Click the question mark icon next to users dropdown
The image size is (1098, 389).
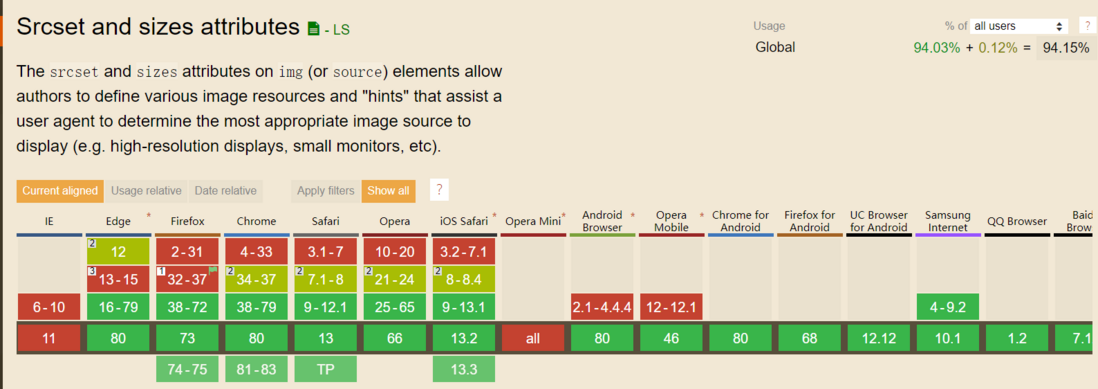(1083, 26)
